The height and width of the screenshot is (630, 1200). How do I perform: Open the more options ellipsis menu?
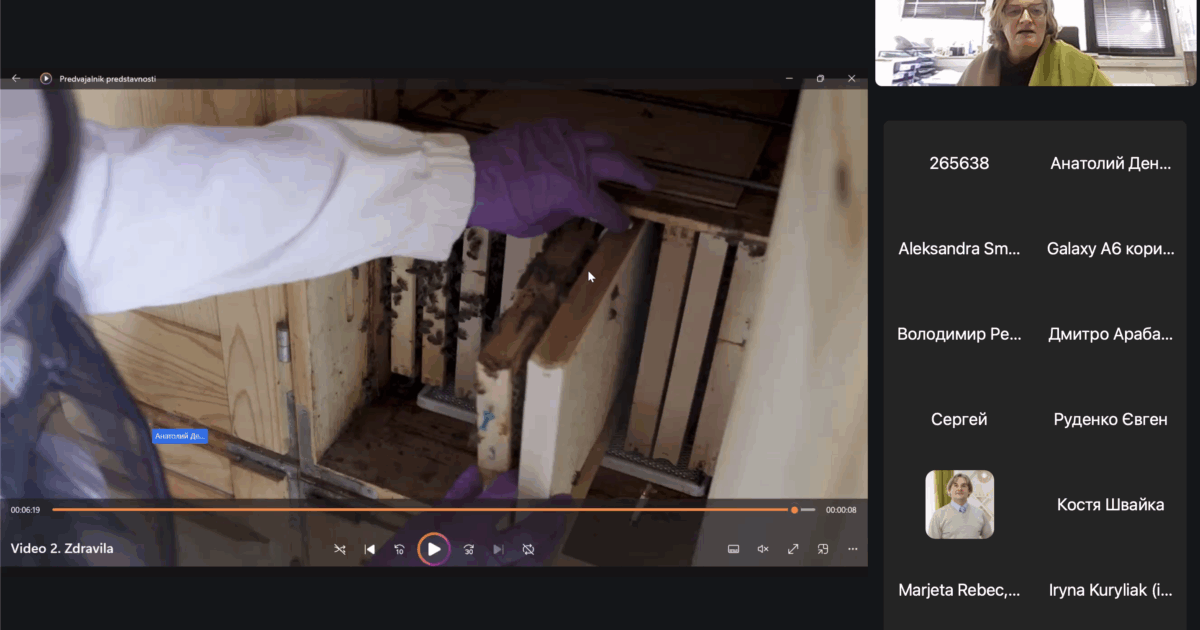click(853, 549)
